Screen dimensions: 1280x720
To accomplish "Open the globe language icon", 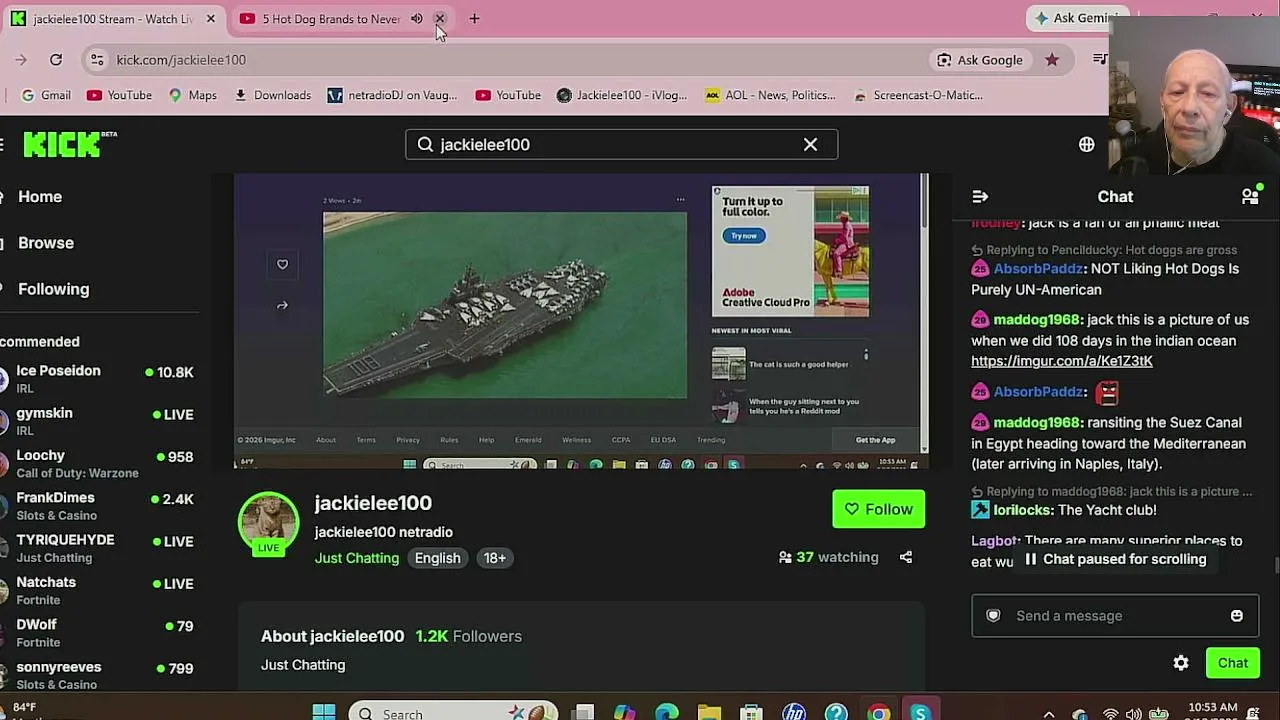I will (1087, 144).
